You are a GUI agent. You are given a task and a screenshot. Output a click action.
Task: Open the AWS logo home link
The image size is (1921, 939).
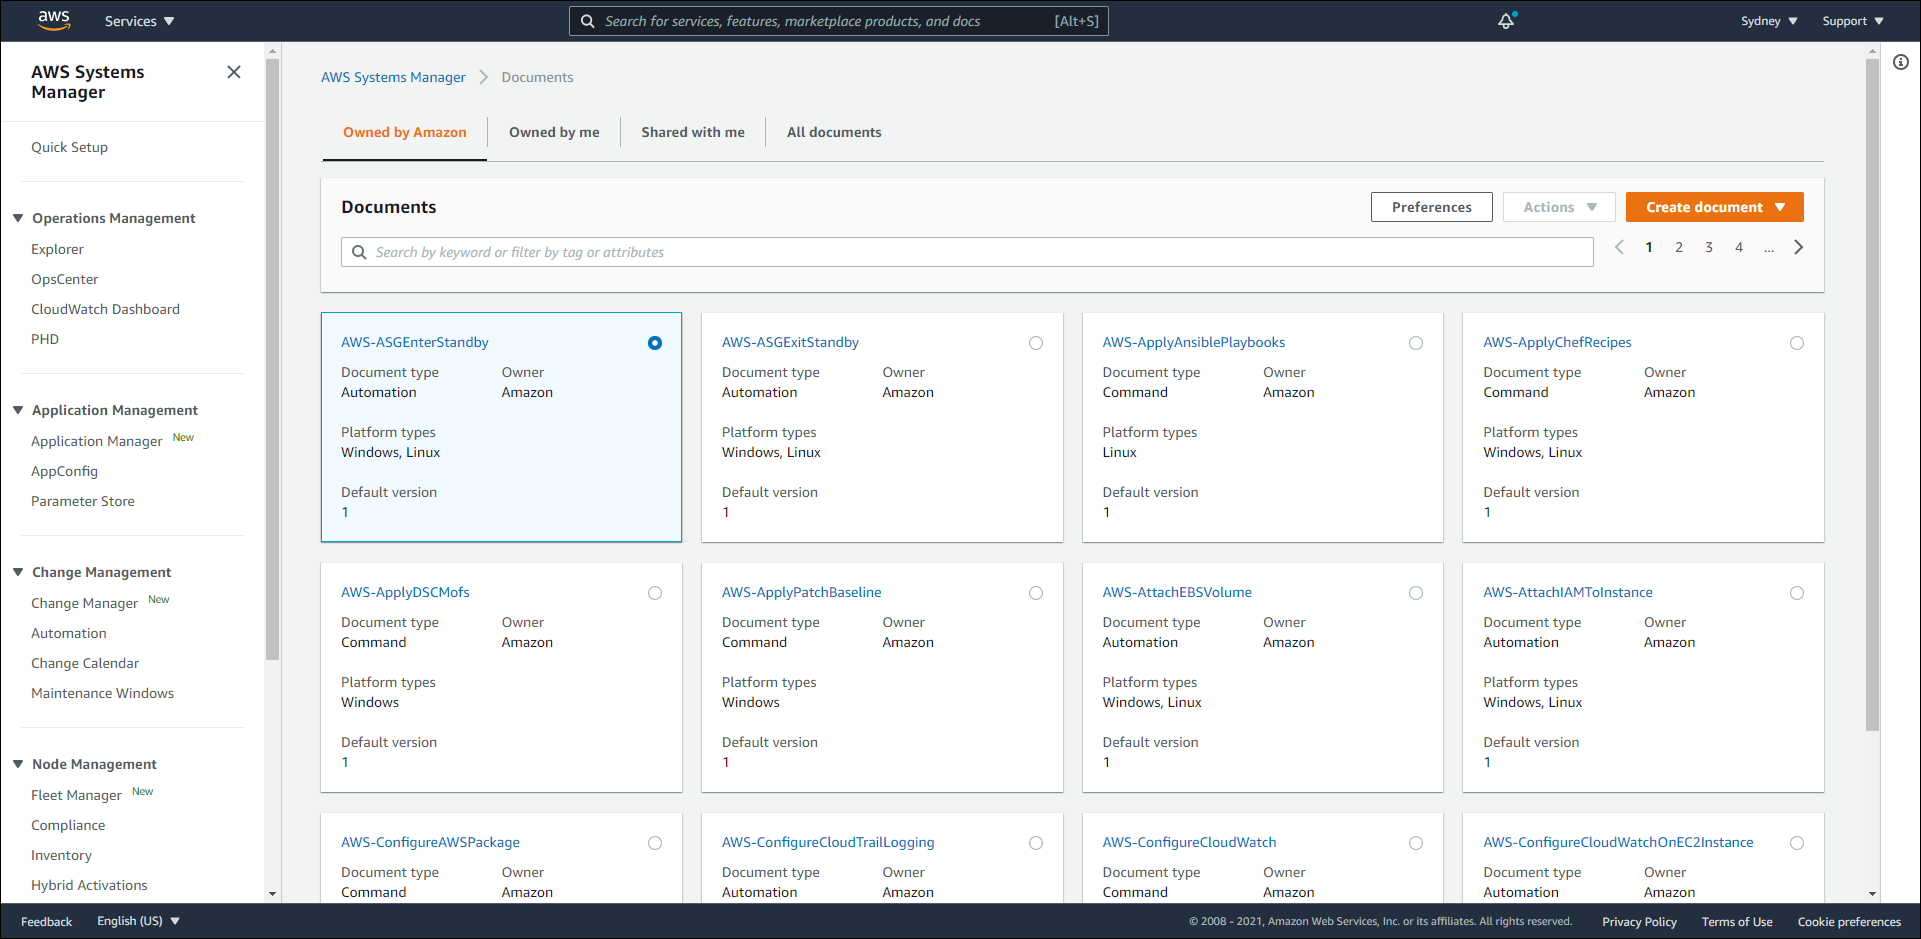(54, 21)
